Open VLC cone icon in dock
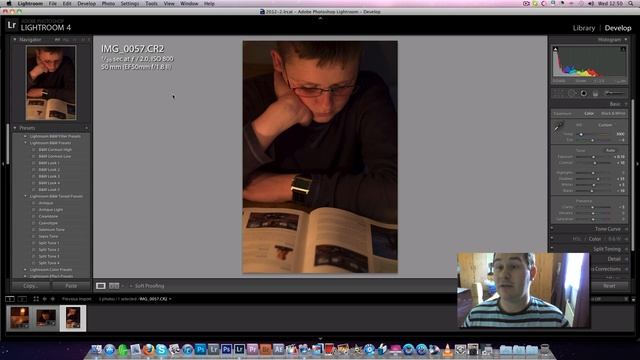640x360 pixels. point(447,349)
